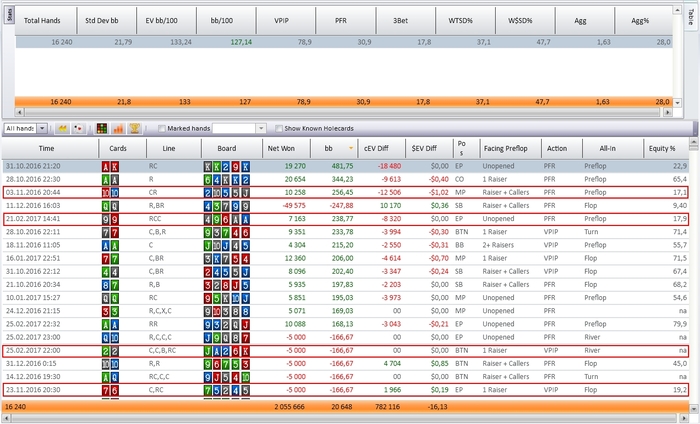This screenshot has width=700, height=424.
Task: Click the Table vertical side tab
Action: pyautogui.click(x=690, y=18)
